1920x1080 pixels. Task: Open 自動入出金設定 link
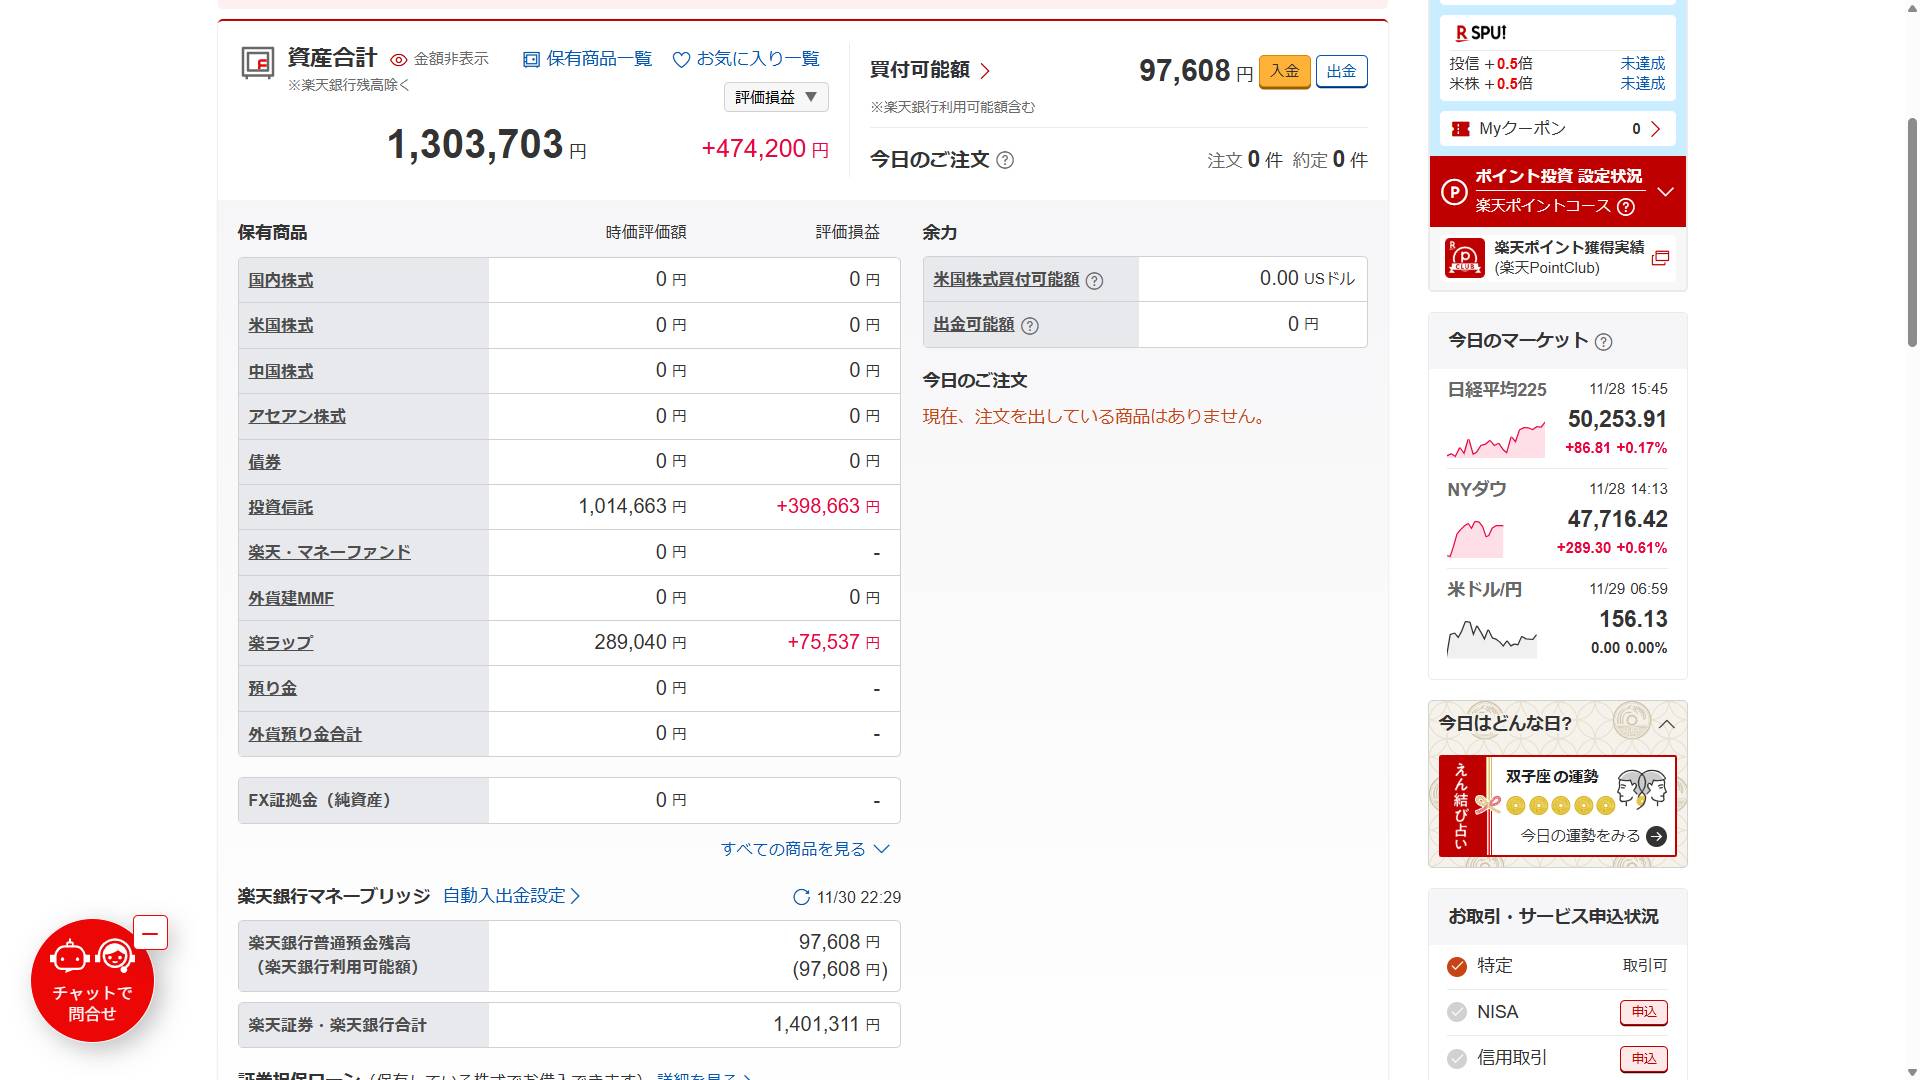[505, 897]
